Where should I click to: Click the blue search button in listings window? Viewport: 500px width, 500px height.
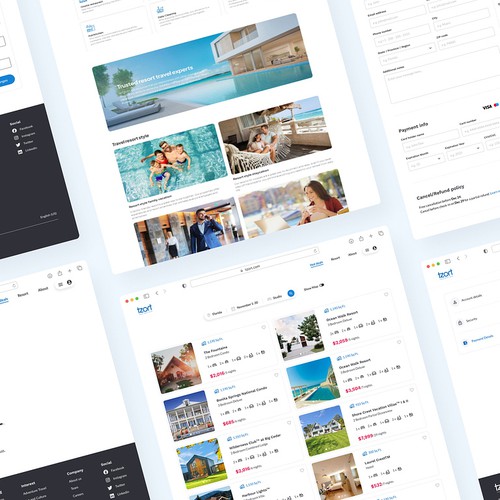(291, 293)
